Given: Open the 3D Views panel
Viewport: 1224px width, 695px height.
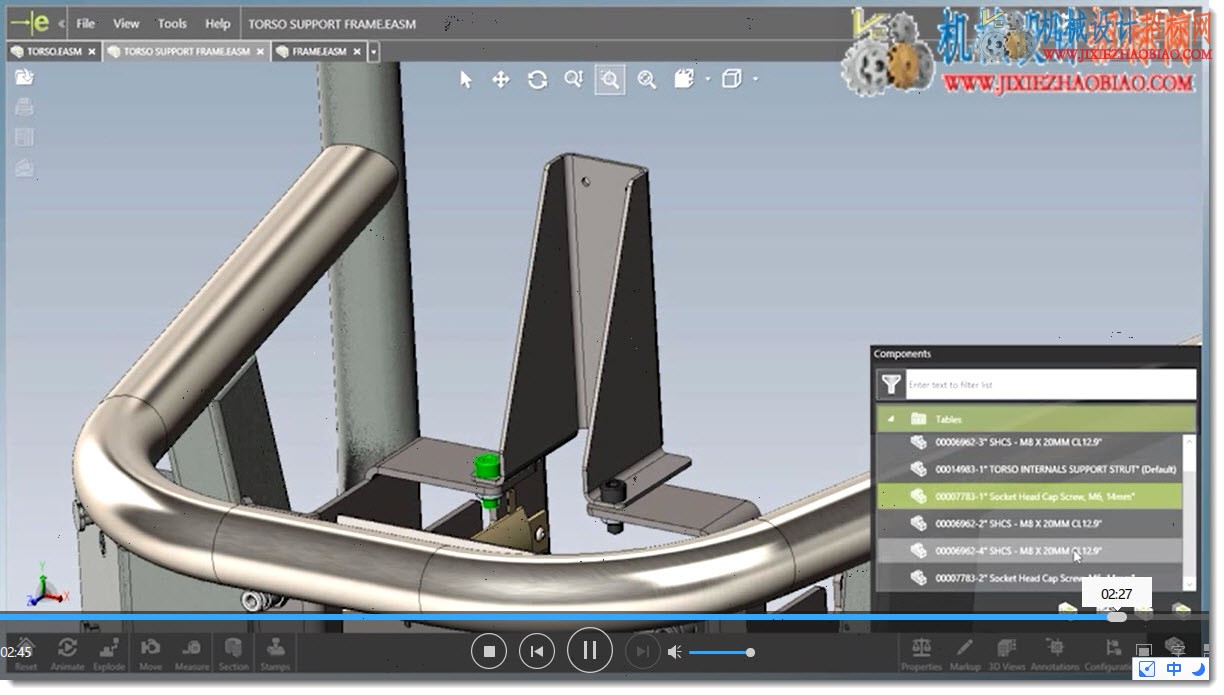Looking at the screenshot, I should pyautogui.click(x=1007, y=654).
